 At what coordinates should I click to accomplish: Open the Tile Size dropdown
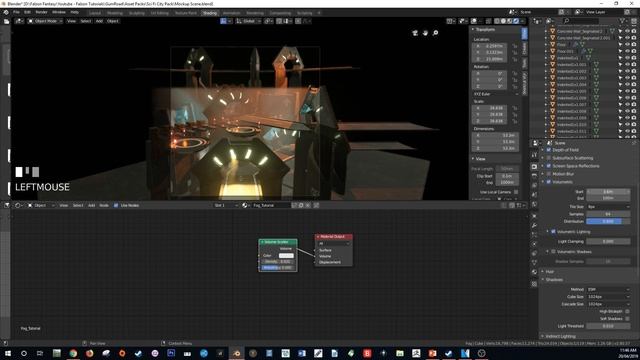pyautogui.click(x=608, y=207)
